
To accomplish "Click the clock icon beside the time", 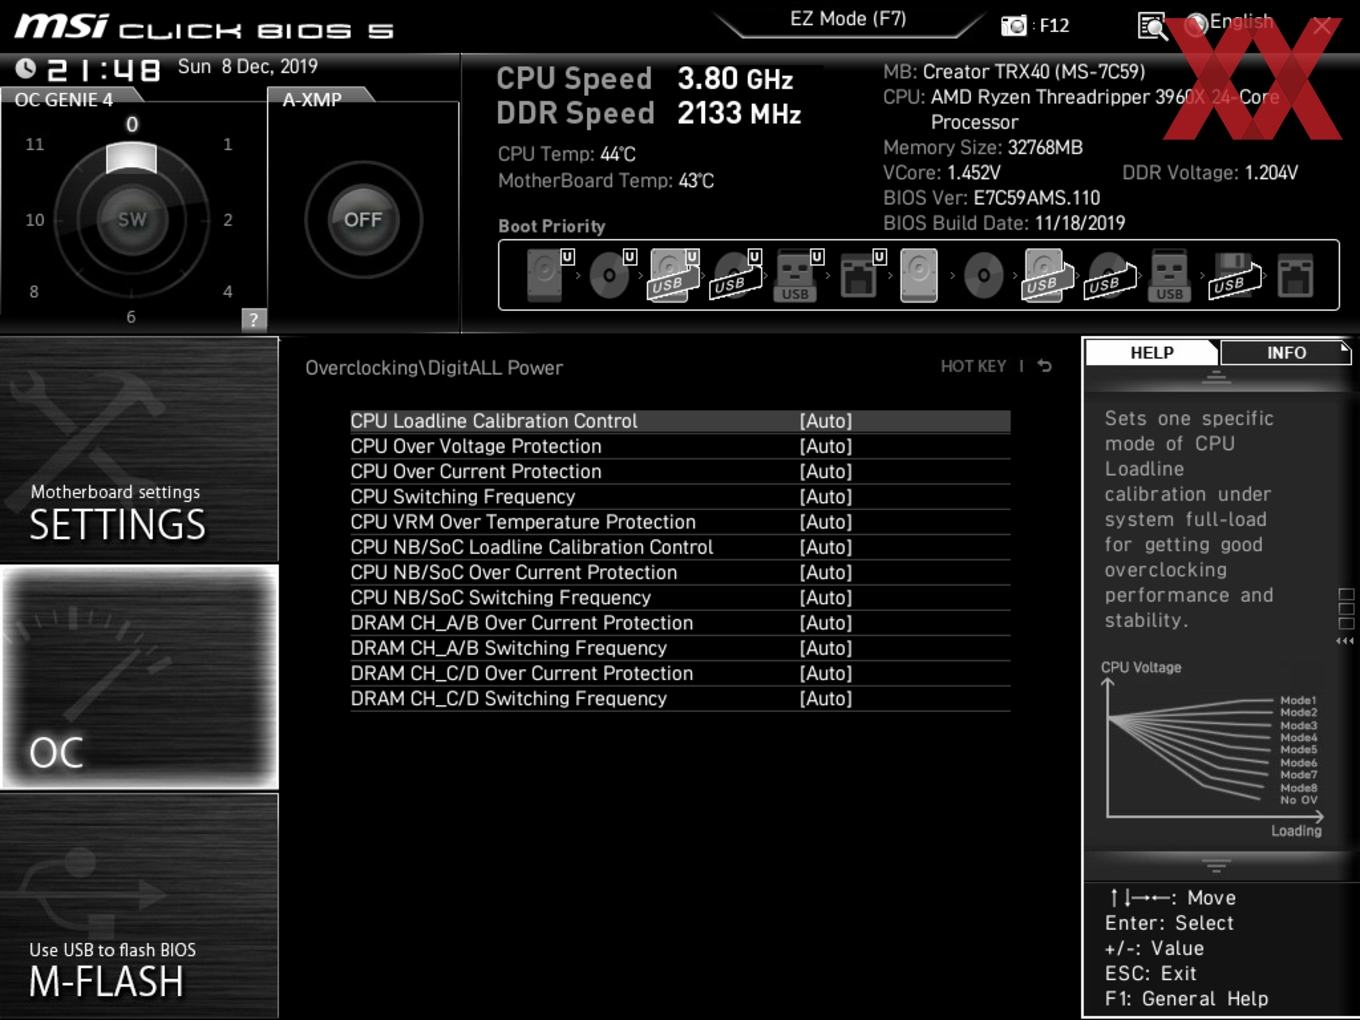I will [25, 68].
